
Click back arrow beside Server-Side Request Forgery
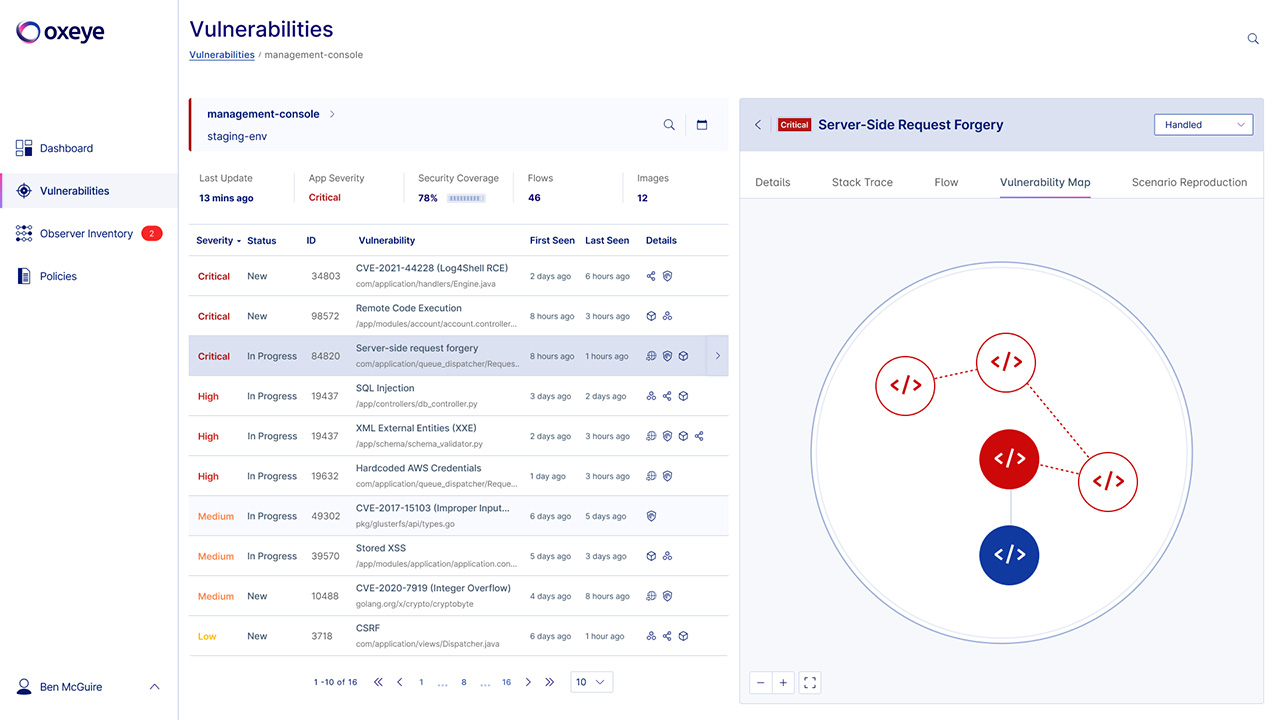click(758, 125)
